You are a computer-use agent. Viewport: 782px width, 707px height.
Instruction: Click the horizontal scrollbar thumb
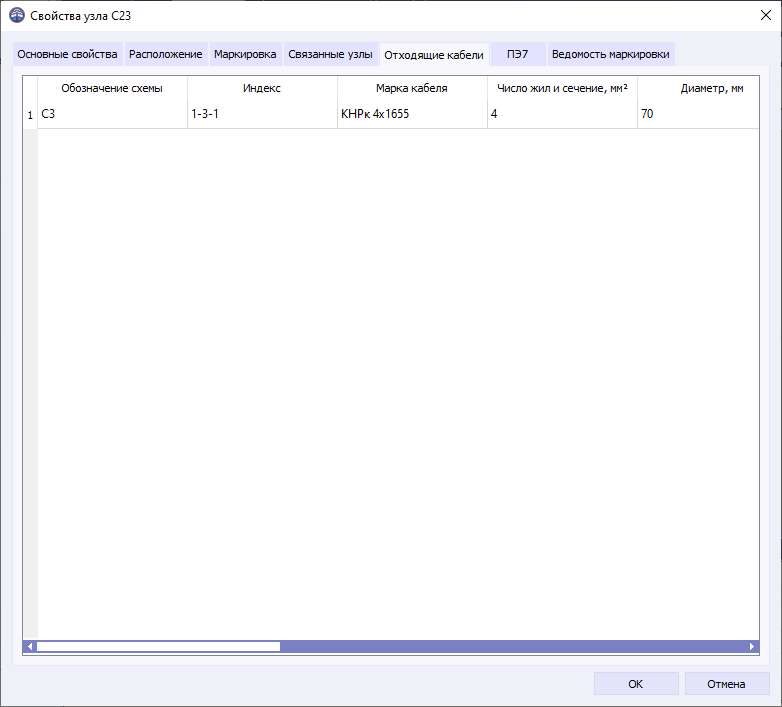click(x=159, y=647)
